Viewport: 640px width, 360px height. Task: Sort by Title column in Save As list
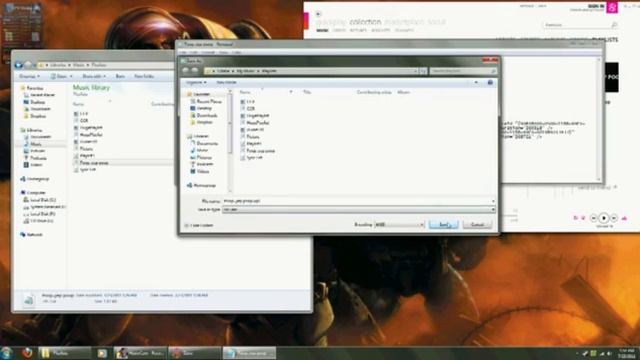tap(307, 92)
